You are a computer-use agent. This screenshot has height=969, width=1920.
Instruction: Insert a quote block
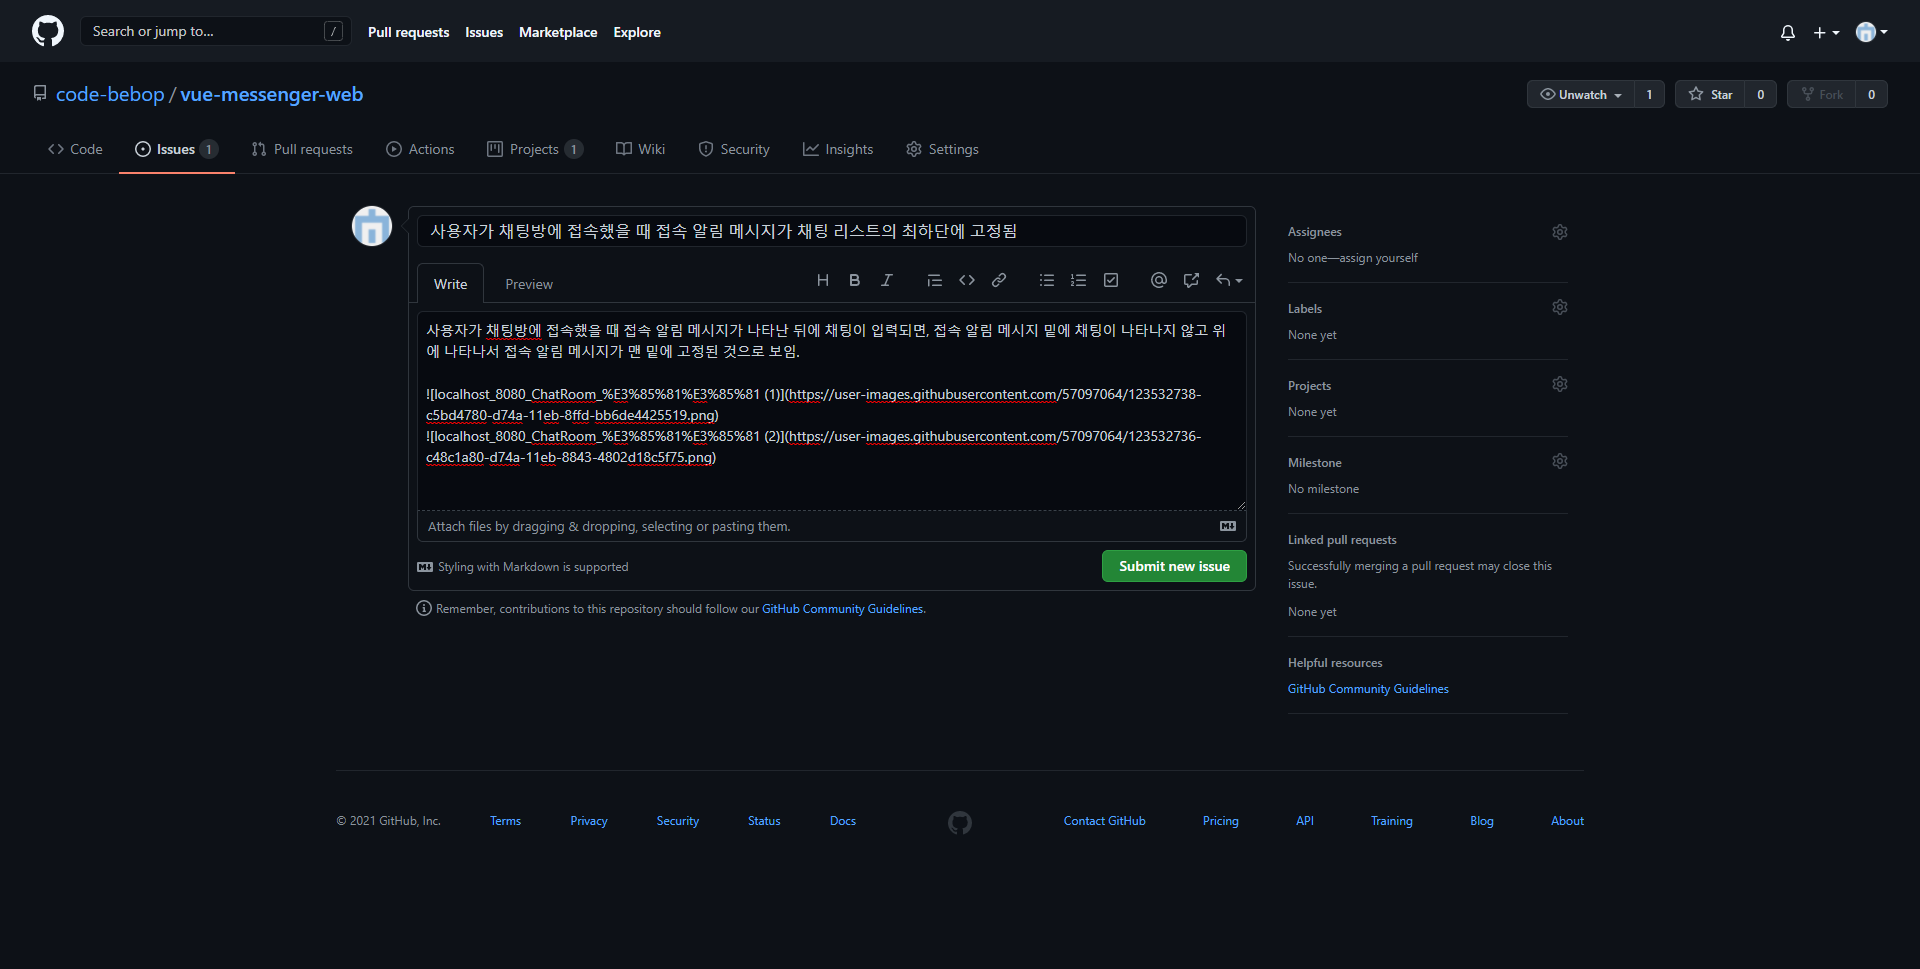935,280
